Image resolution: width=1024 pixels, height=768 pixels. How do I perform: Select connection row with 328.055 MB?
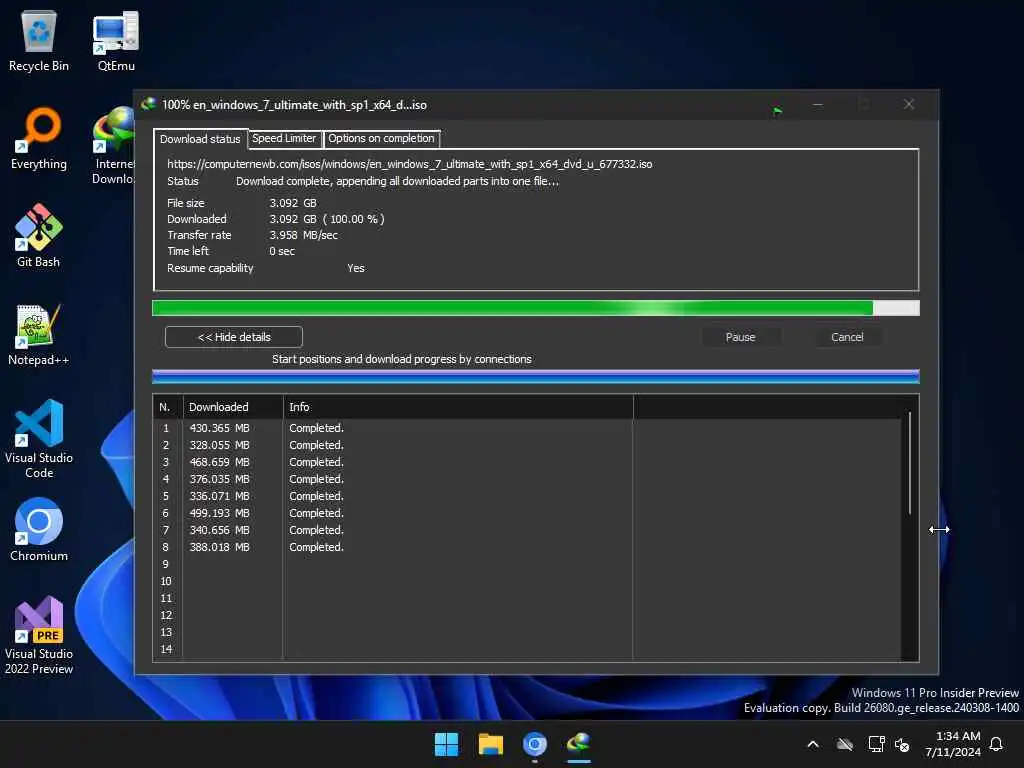(x=528, y=445)
